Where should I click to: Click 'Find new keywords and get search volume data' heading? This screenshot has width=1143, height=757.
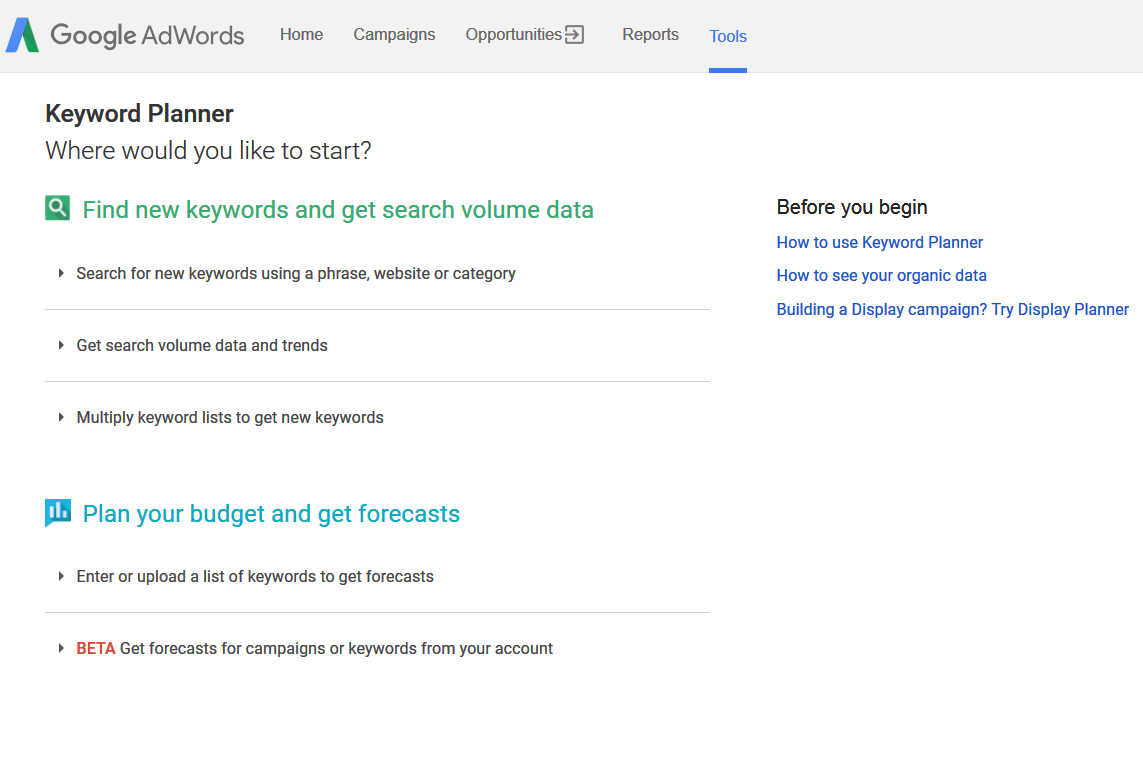338,210
